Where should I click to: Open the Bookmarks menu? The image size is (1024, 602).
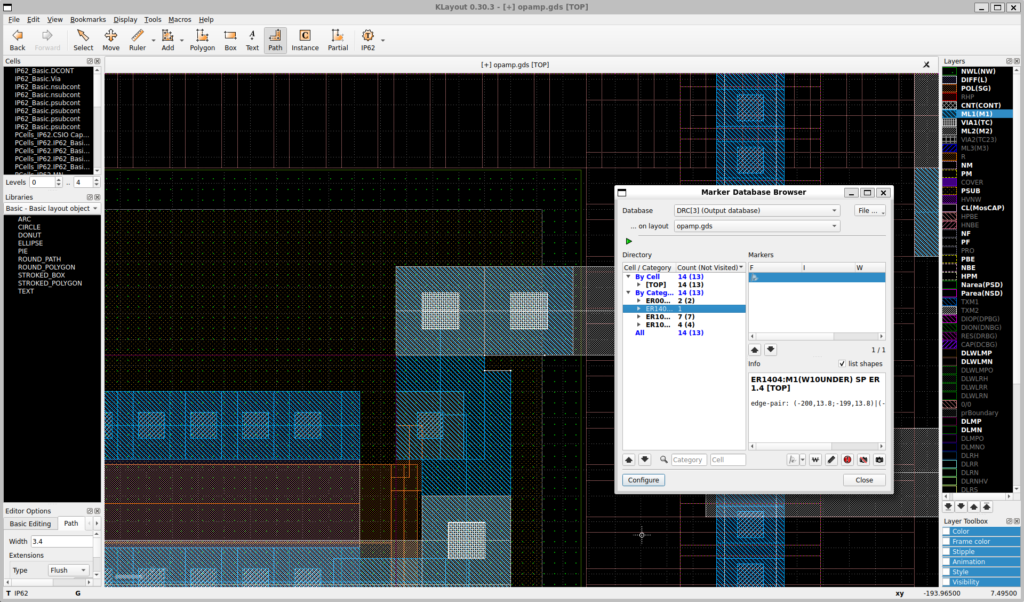click(87, 19)
